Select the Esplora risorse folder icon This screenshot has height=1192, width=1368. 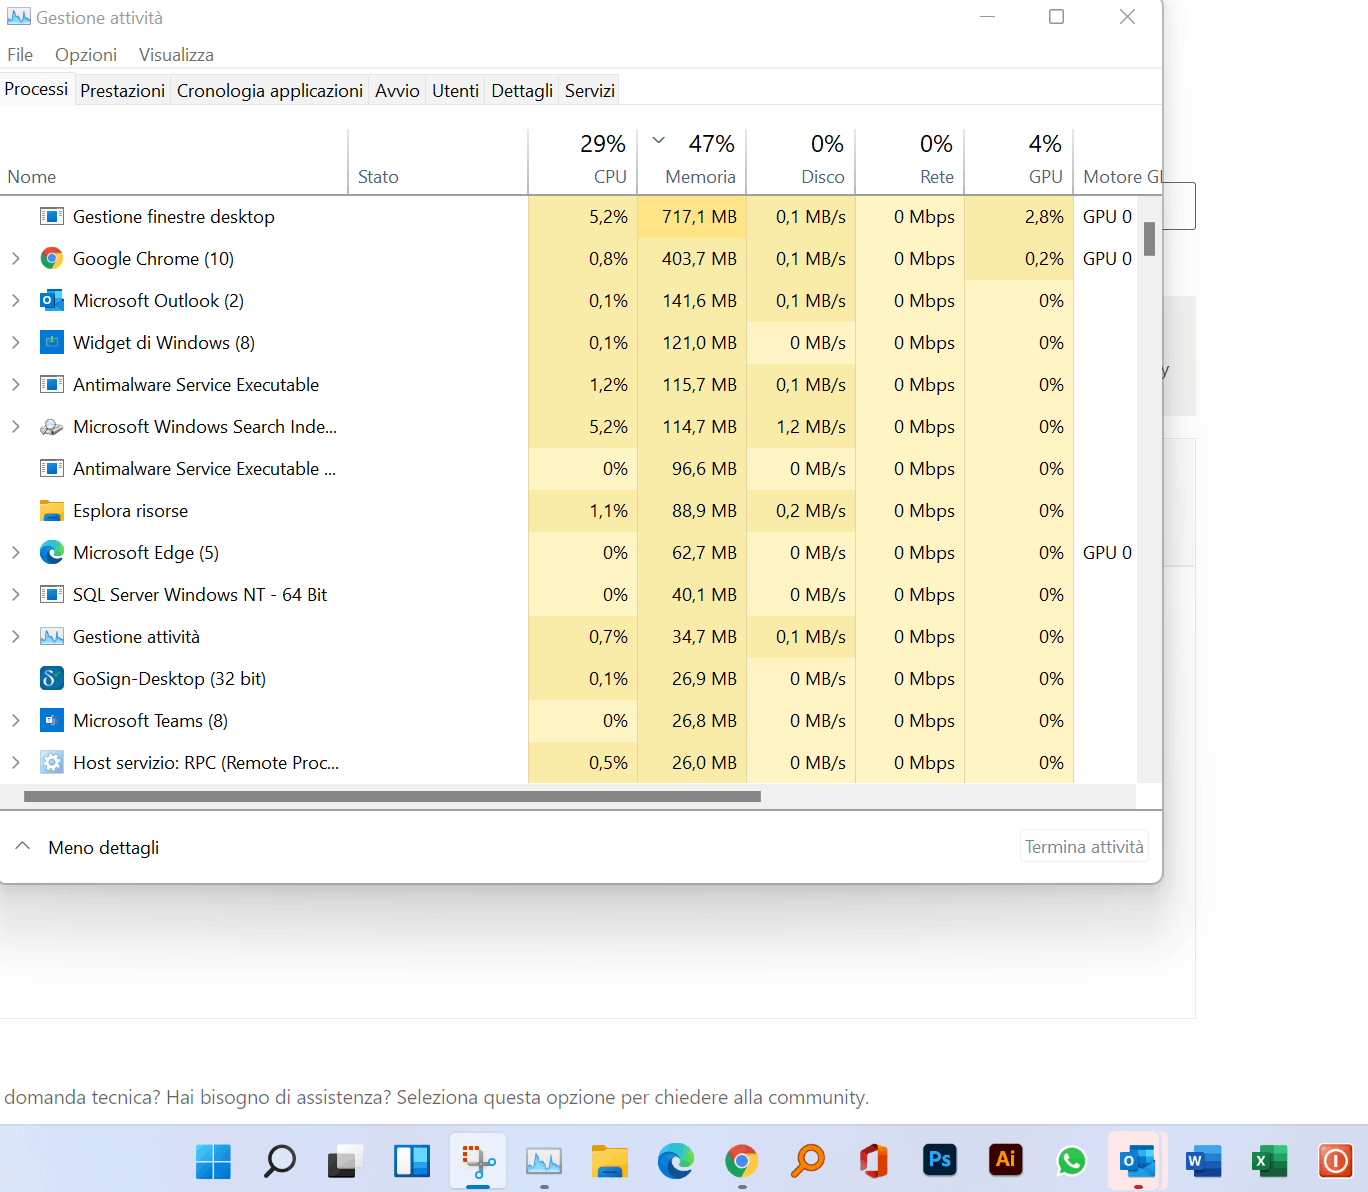click(52, 511)
